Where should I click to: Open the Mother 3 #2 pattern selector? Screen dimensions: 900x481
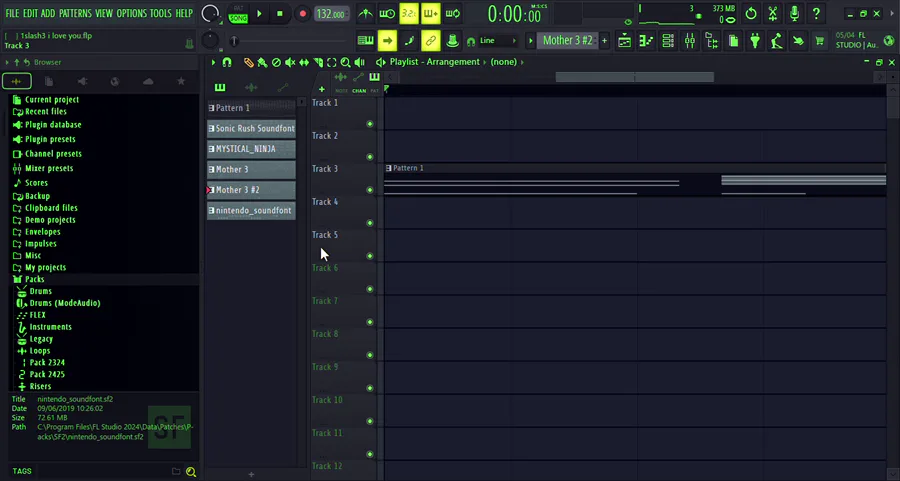point(567,41)
